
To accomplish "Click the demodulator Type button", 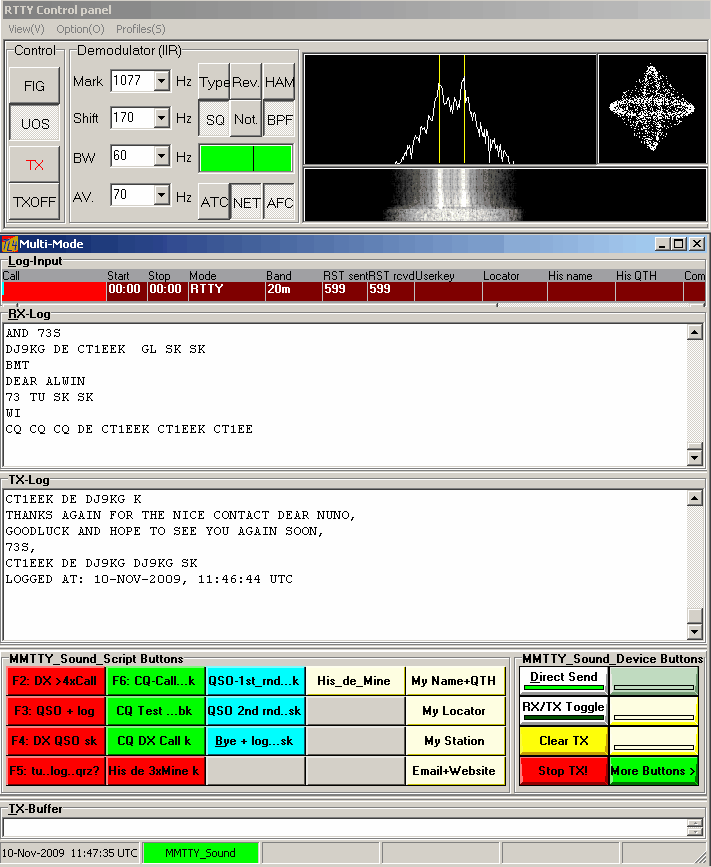I will [x=214, y=82].
